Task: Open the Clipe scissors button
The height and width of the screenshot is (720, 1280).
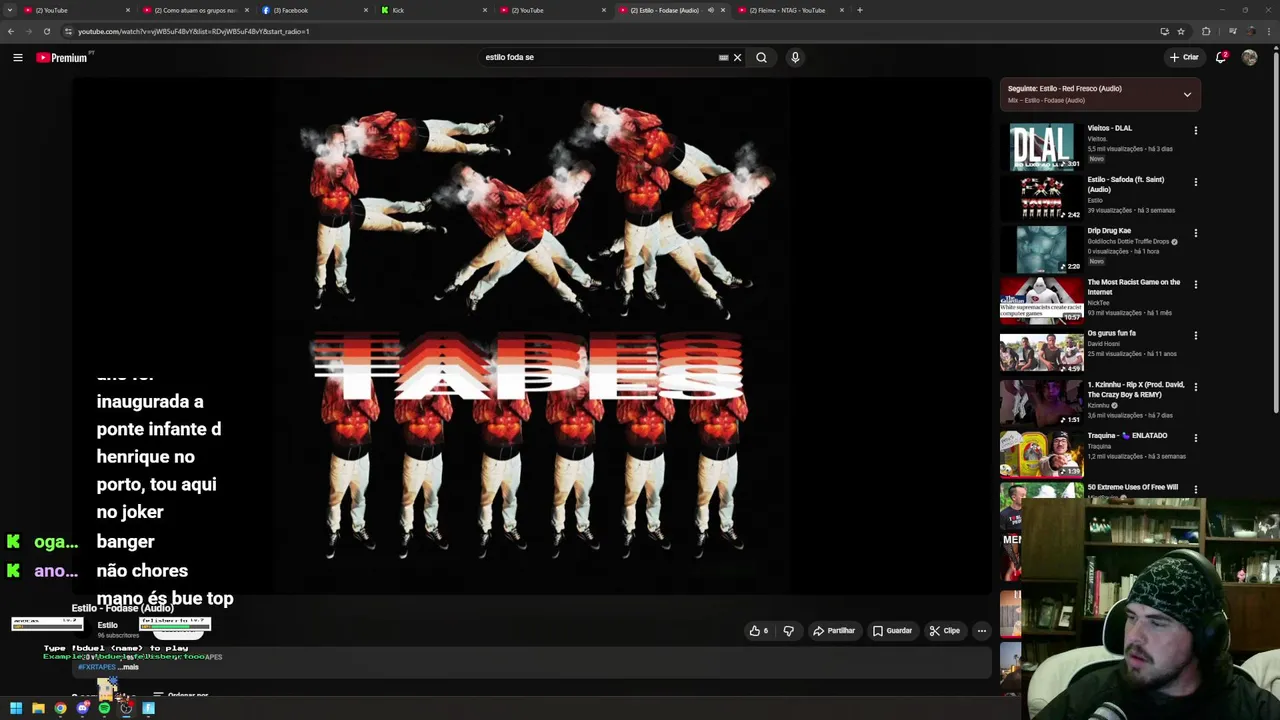Action: click(944, 631)
